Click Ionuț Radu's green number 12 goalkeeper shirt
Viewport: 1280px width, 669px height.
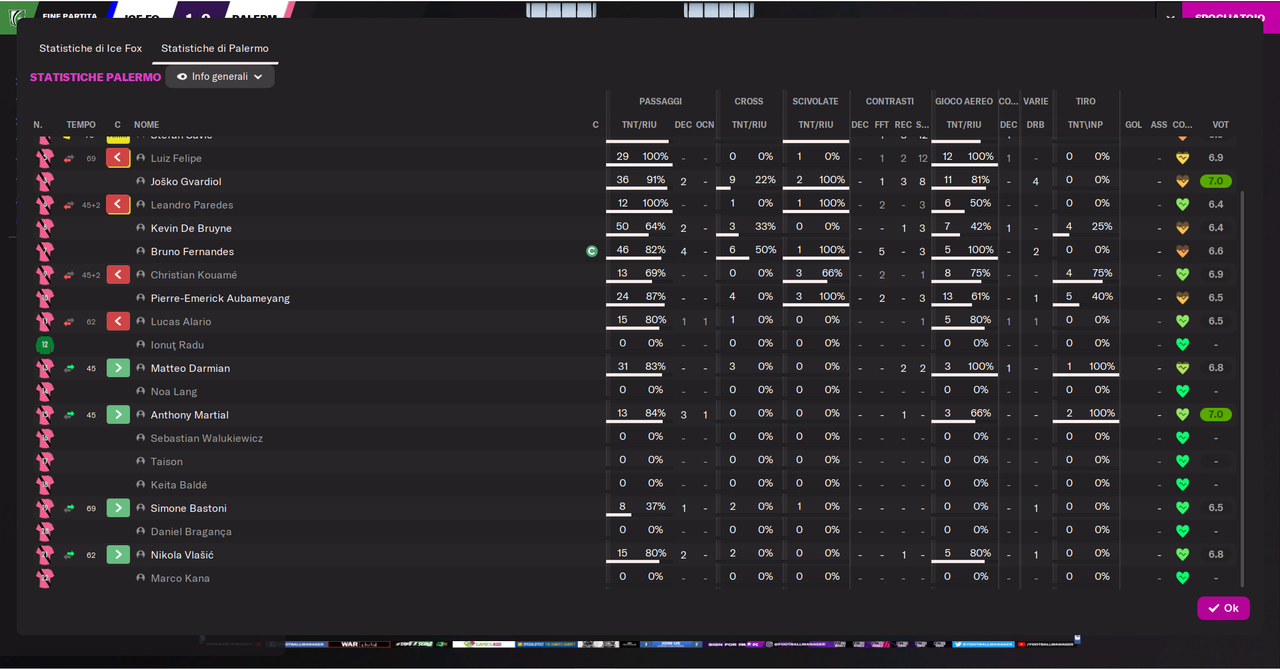click(44, 345)
